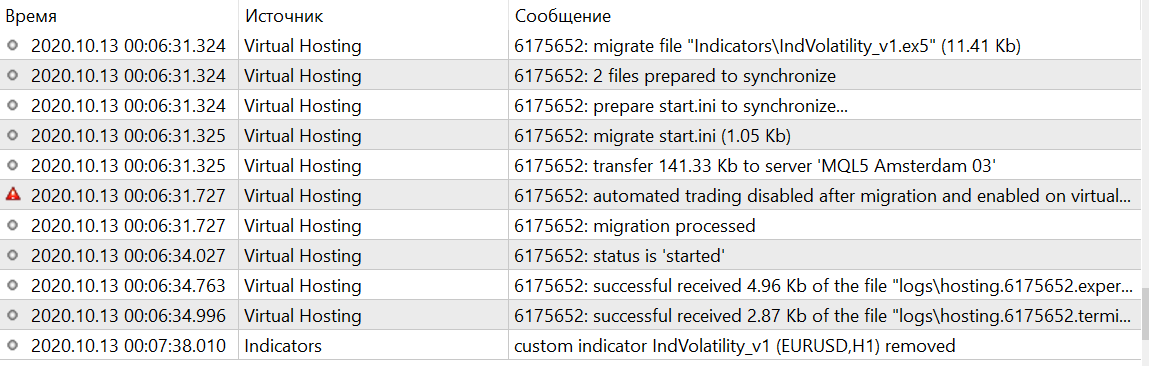
Task: Click timestamp 2020.10.13 00:07:38.010
Action: pos(128,345)
